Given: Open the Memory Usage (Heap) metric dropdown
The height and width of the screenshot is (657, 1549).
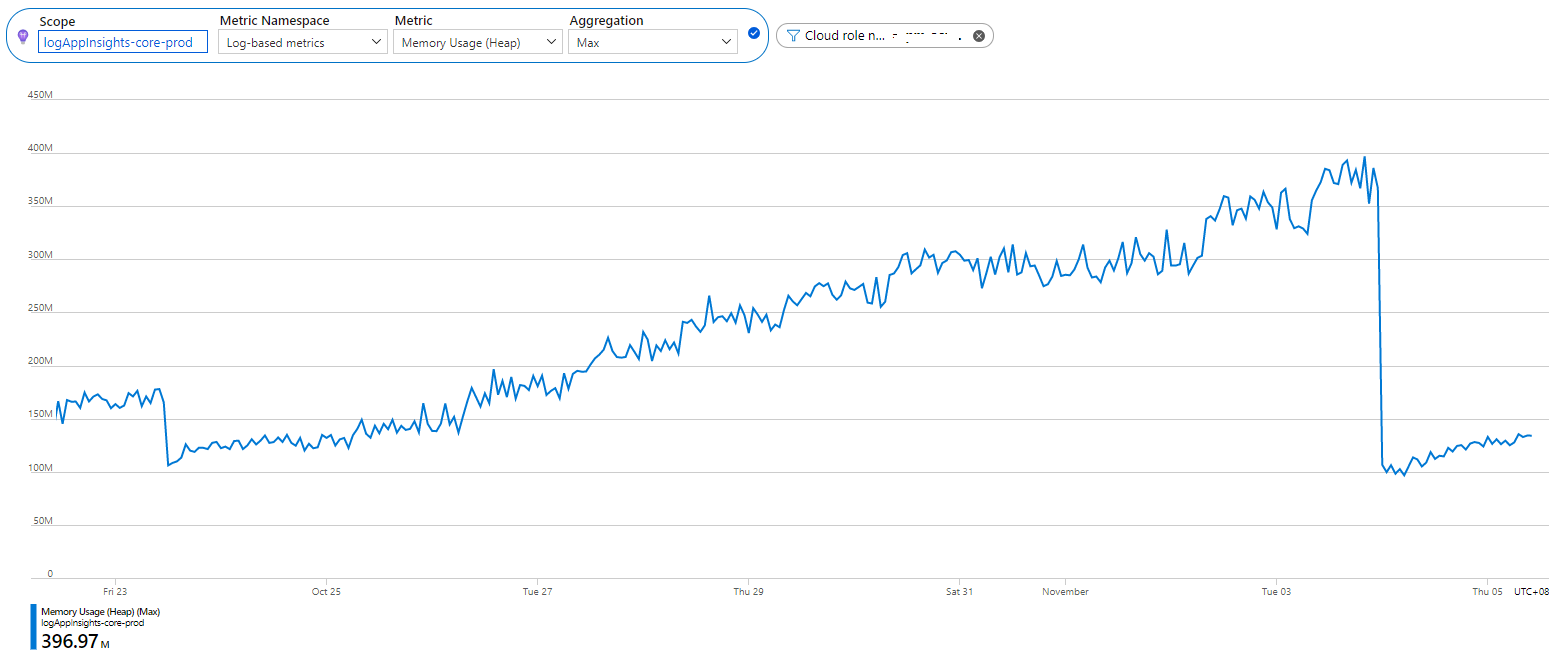Looking at the screenshot, I should [475, 41].
